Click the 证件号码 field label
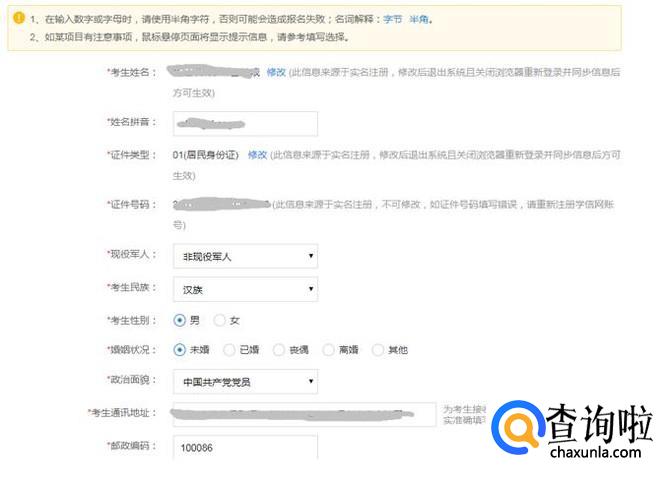Image resolution: width=665 pixels, height=483 pixels. 131,205
